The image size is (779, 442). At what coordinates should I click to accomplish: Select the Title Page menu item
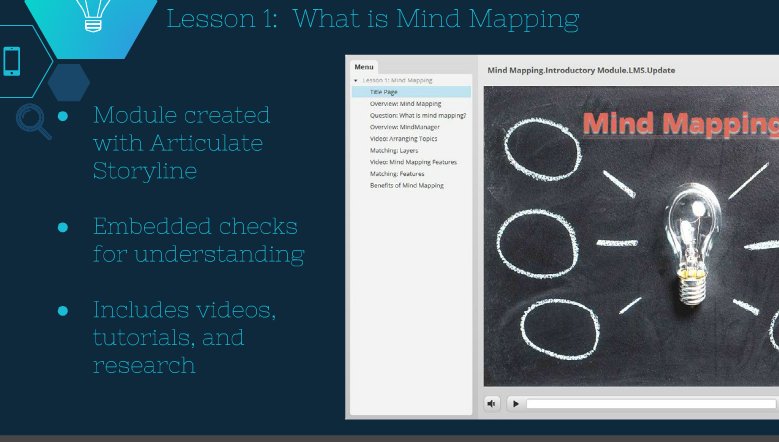tap(411, 92)
